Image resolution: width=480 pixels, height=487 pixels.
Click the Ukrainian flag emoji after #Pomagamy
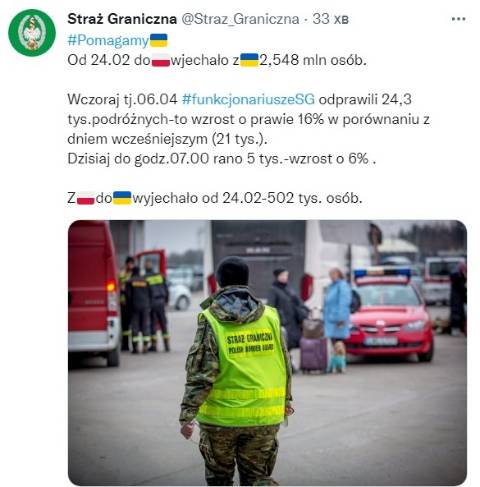pos(159,40)
